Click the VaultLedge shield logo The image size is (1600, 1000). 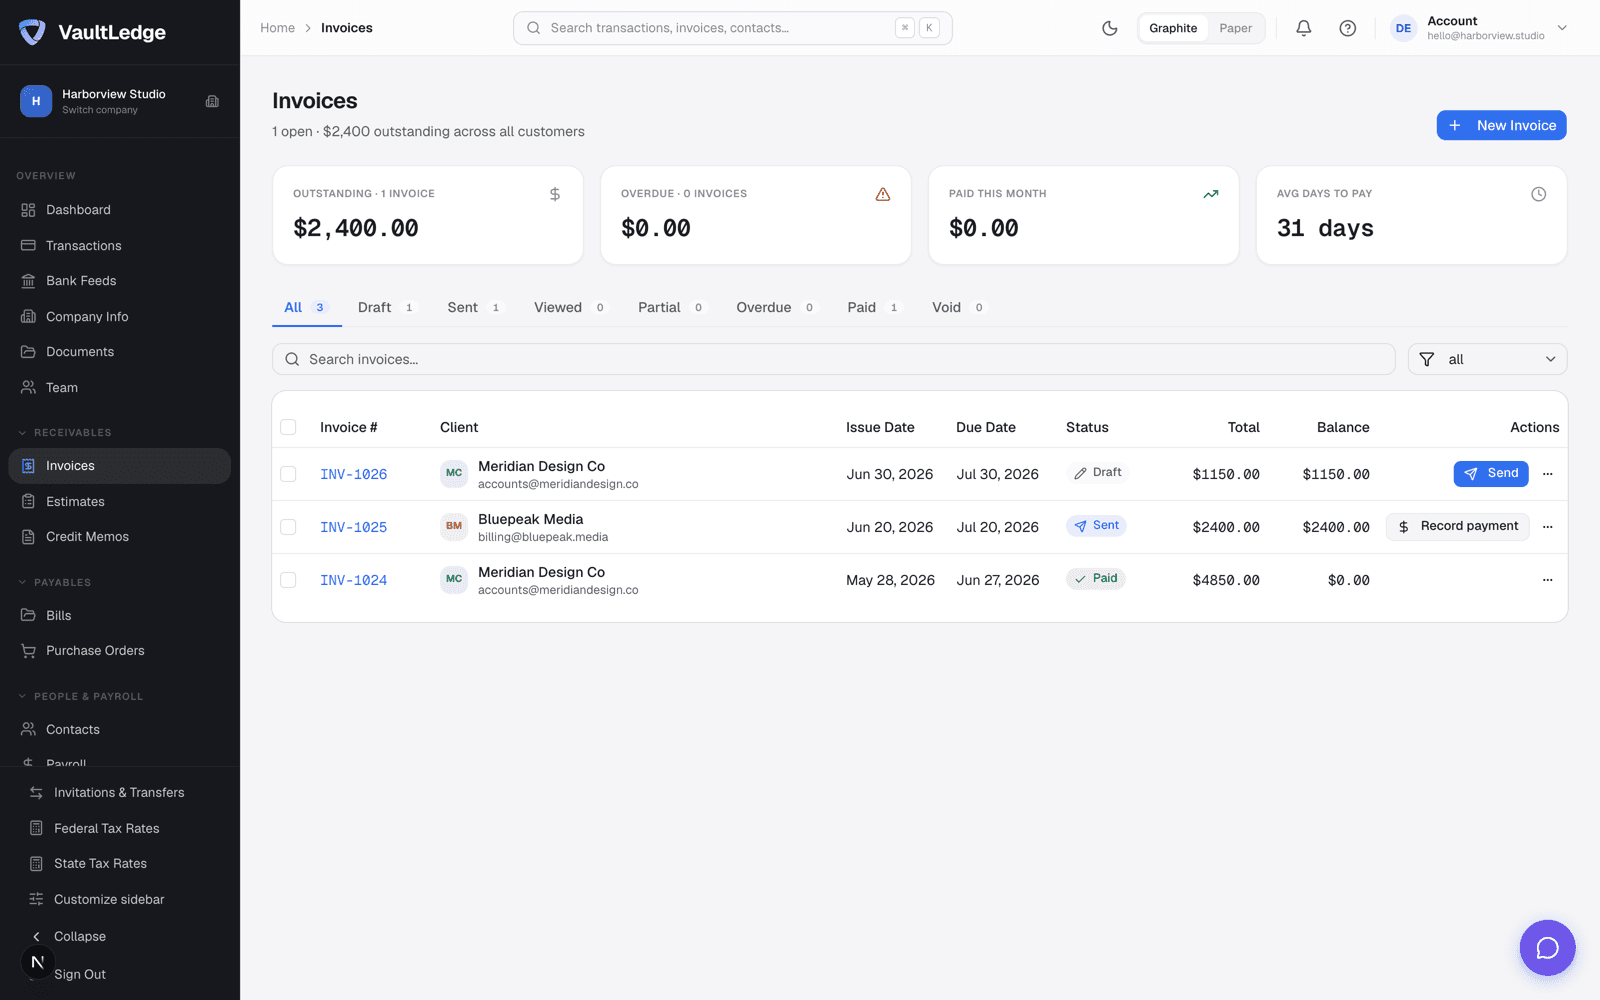click(32, 32)
